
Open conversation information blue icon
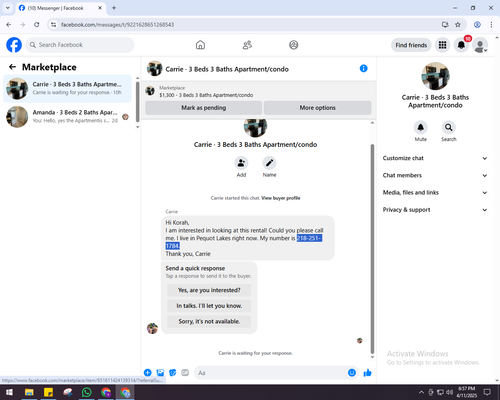coord(363,68)
